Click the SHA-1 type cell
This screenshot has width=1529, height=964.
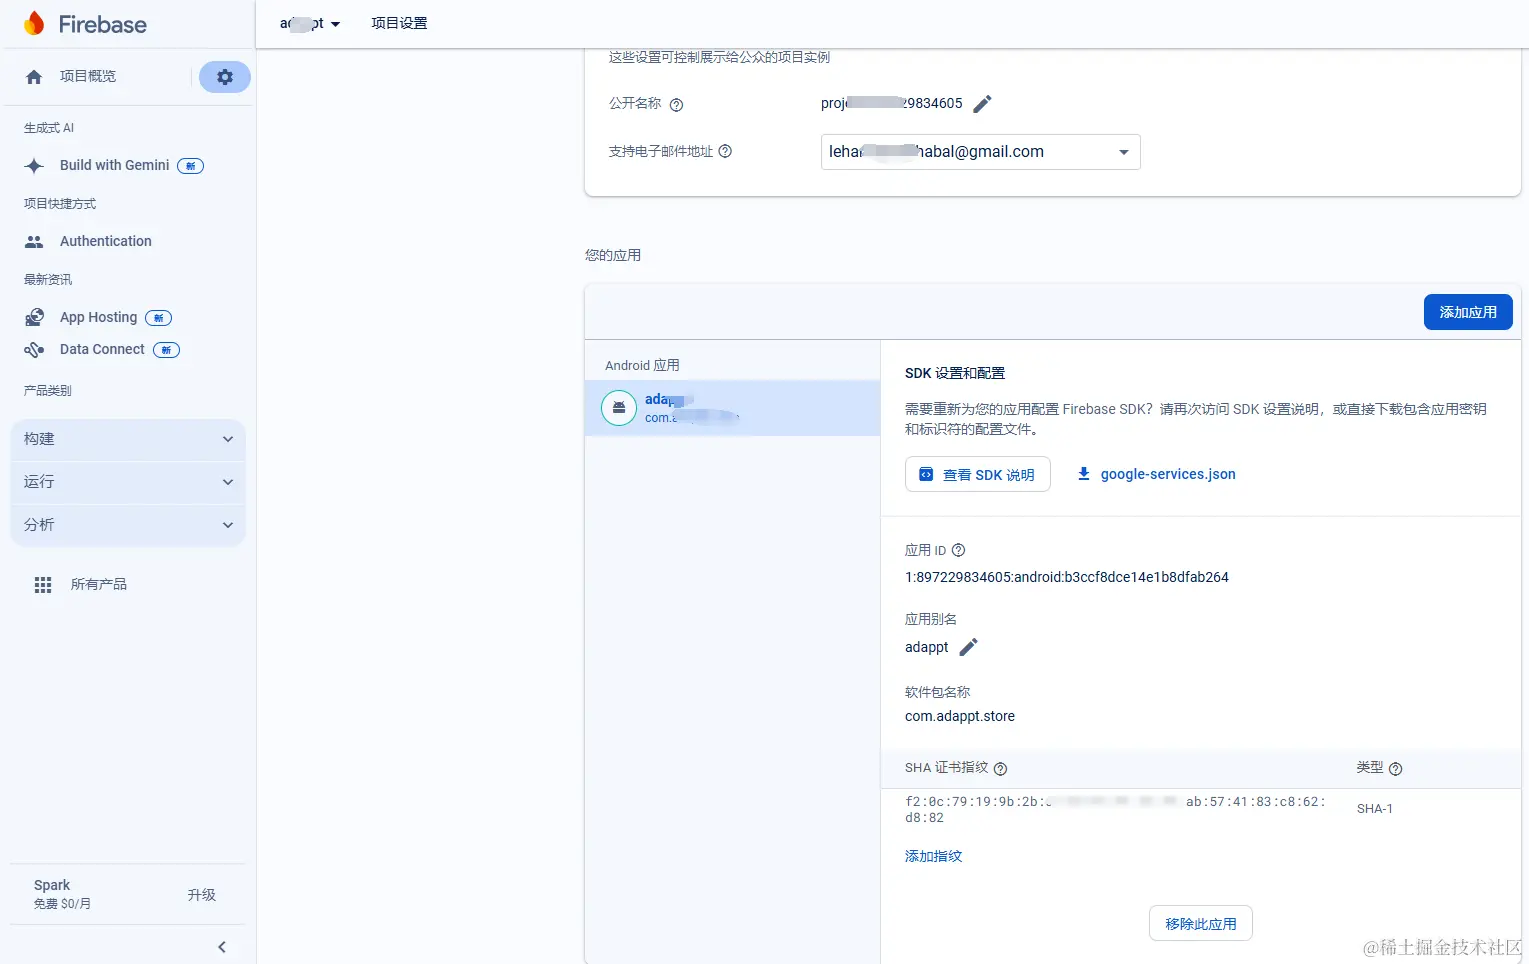pos(1375,809)
